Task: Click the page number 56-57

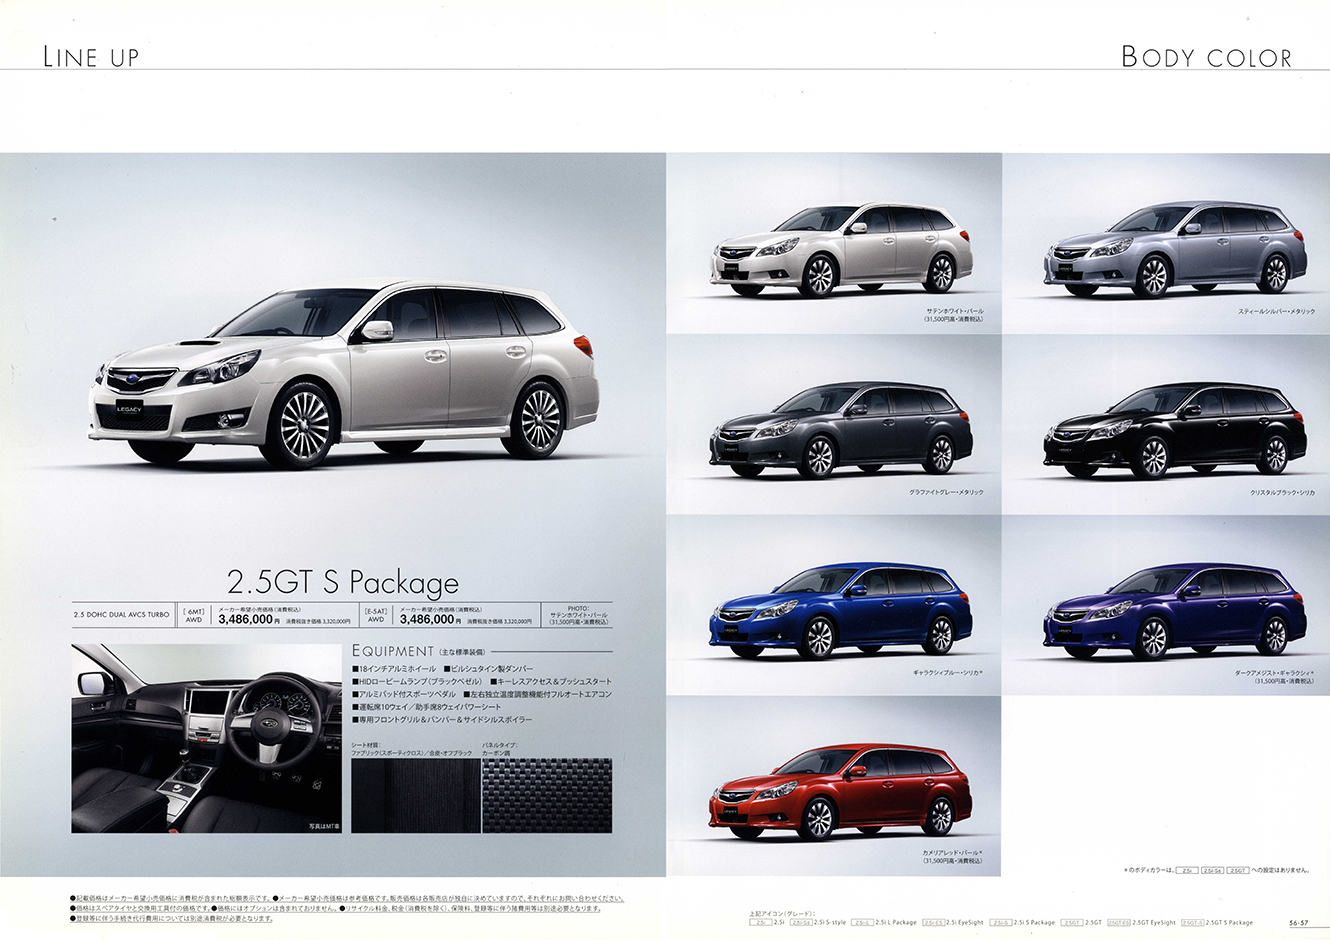Action: coord(1299,923)
